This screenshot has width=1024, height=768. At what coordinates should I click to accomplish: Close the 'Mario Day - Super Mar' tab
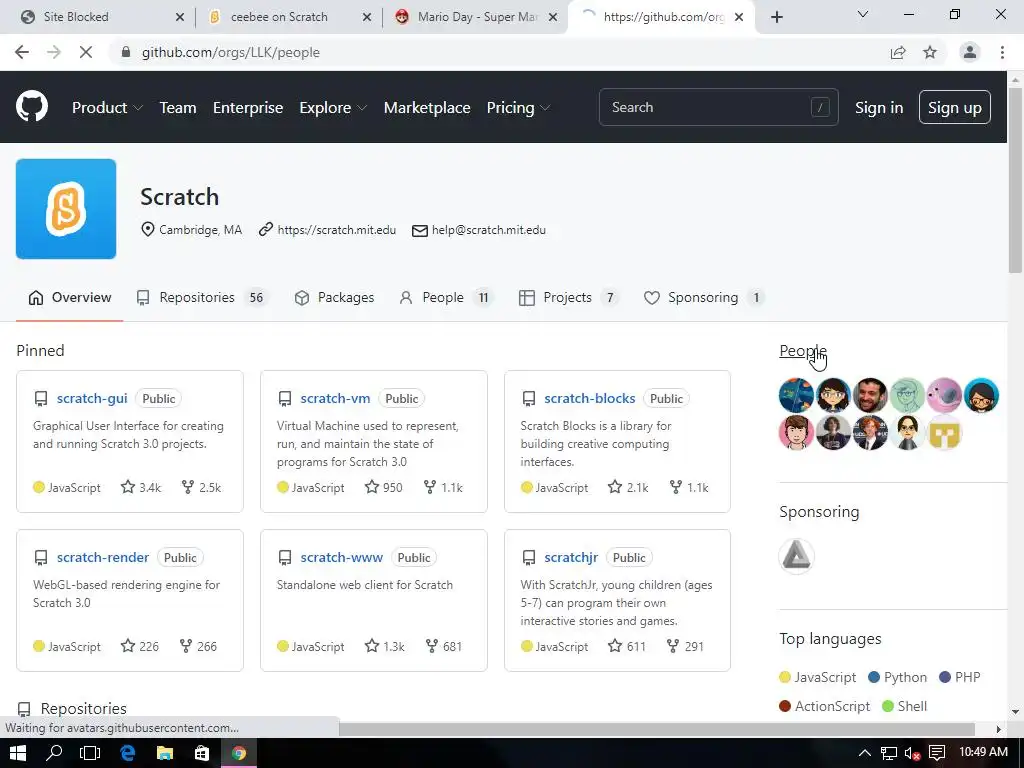tap(553, 17)
